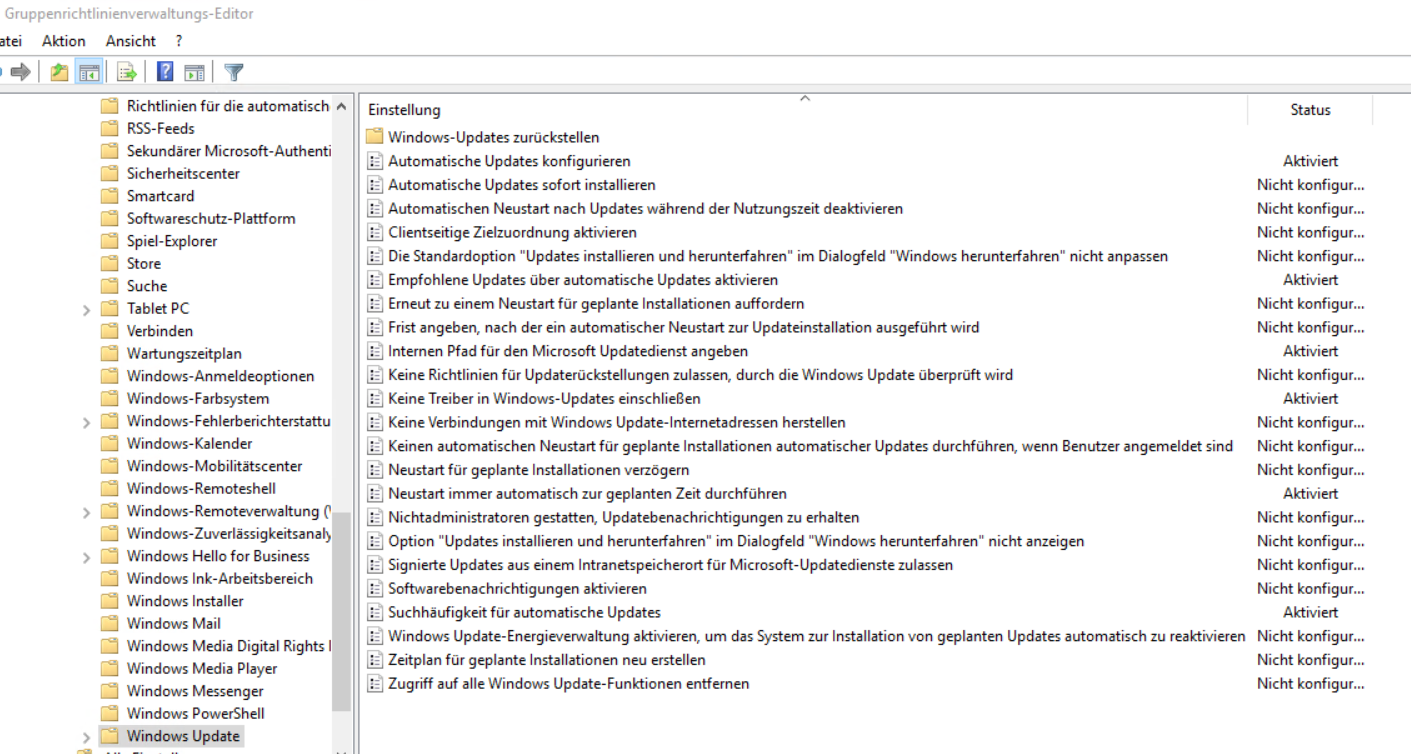The width and height of the screenshot is (1411, 754).
Task: Click Aktiviert status of Automatische Updates konfigurieren
Action: pos(1310,161)
